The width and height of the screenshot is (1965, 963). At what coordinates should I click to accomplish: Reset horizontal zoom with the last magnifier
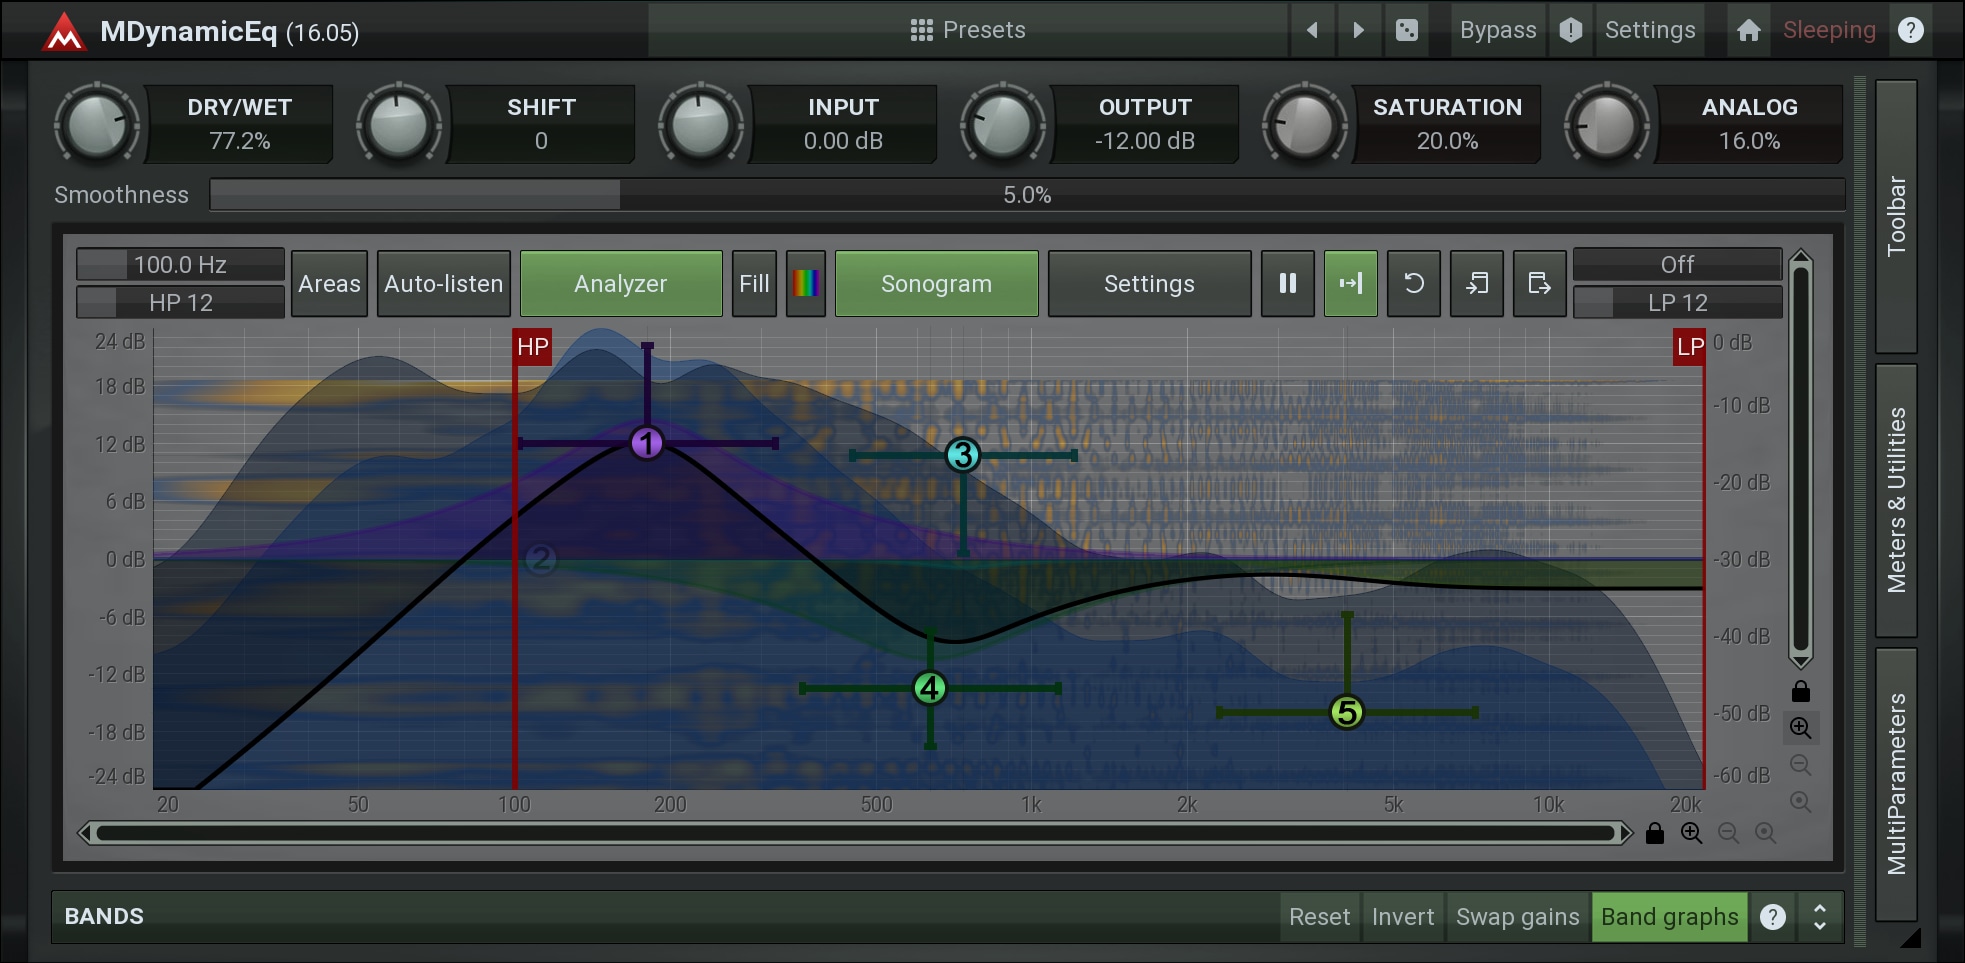1766,833
